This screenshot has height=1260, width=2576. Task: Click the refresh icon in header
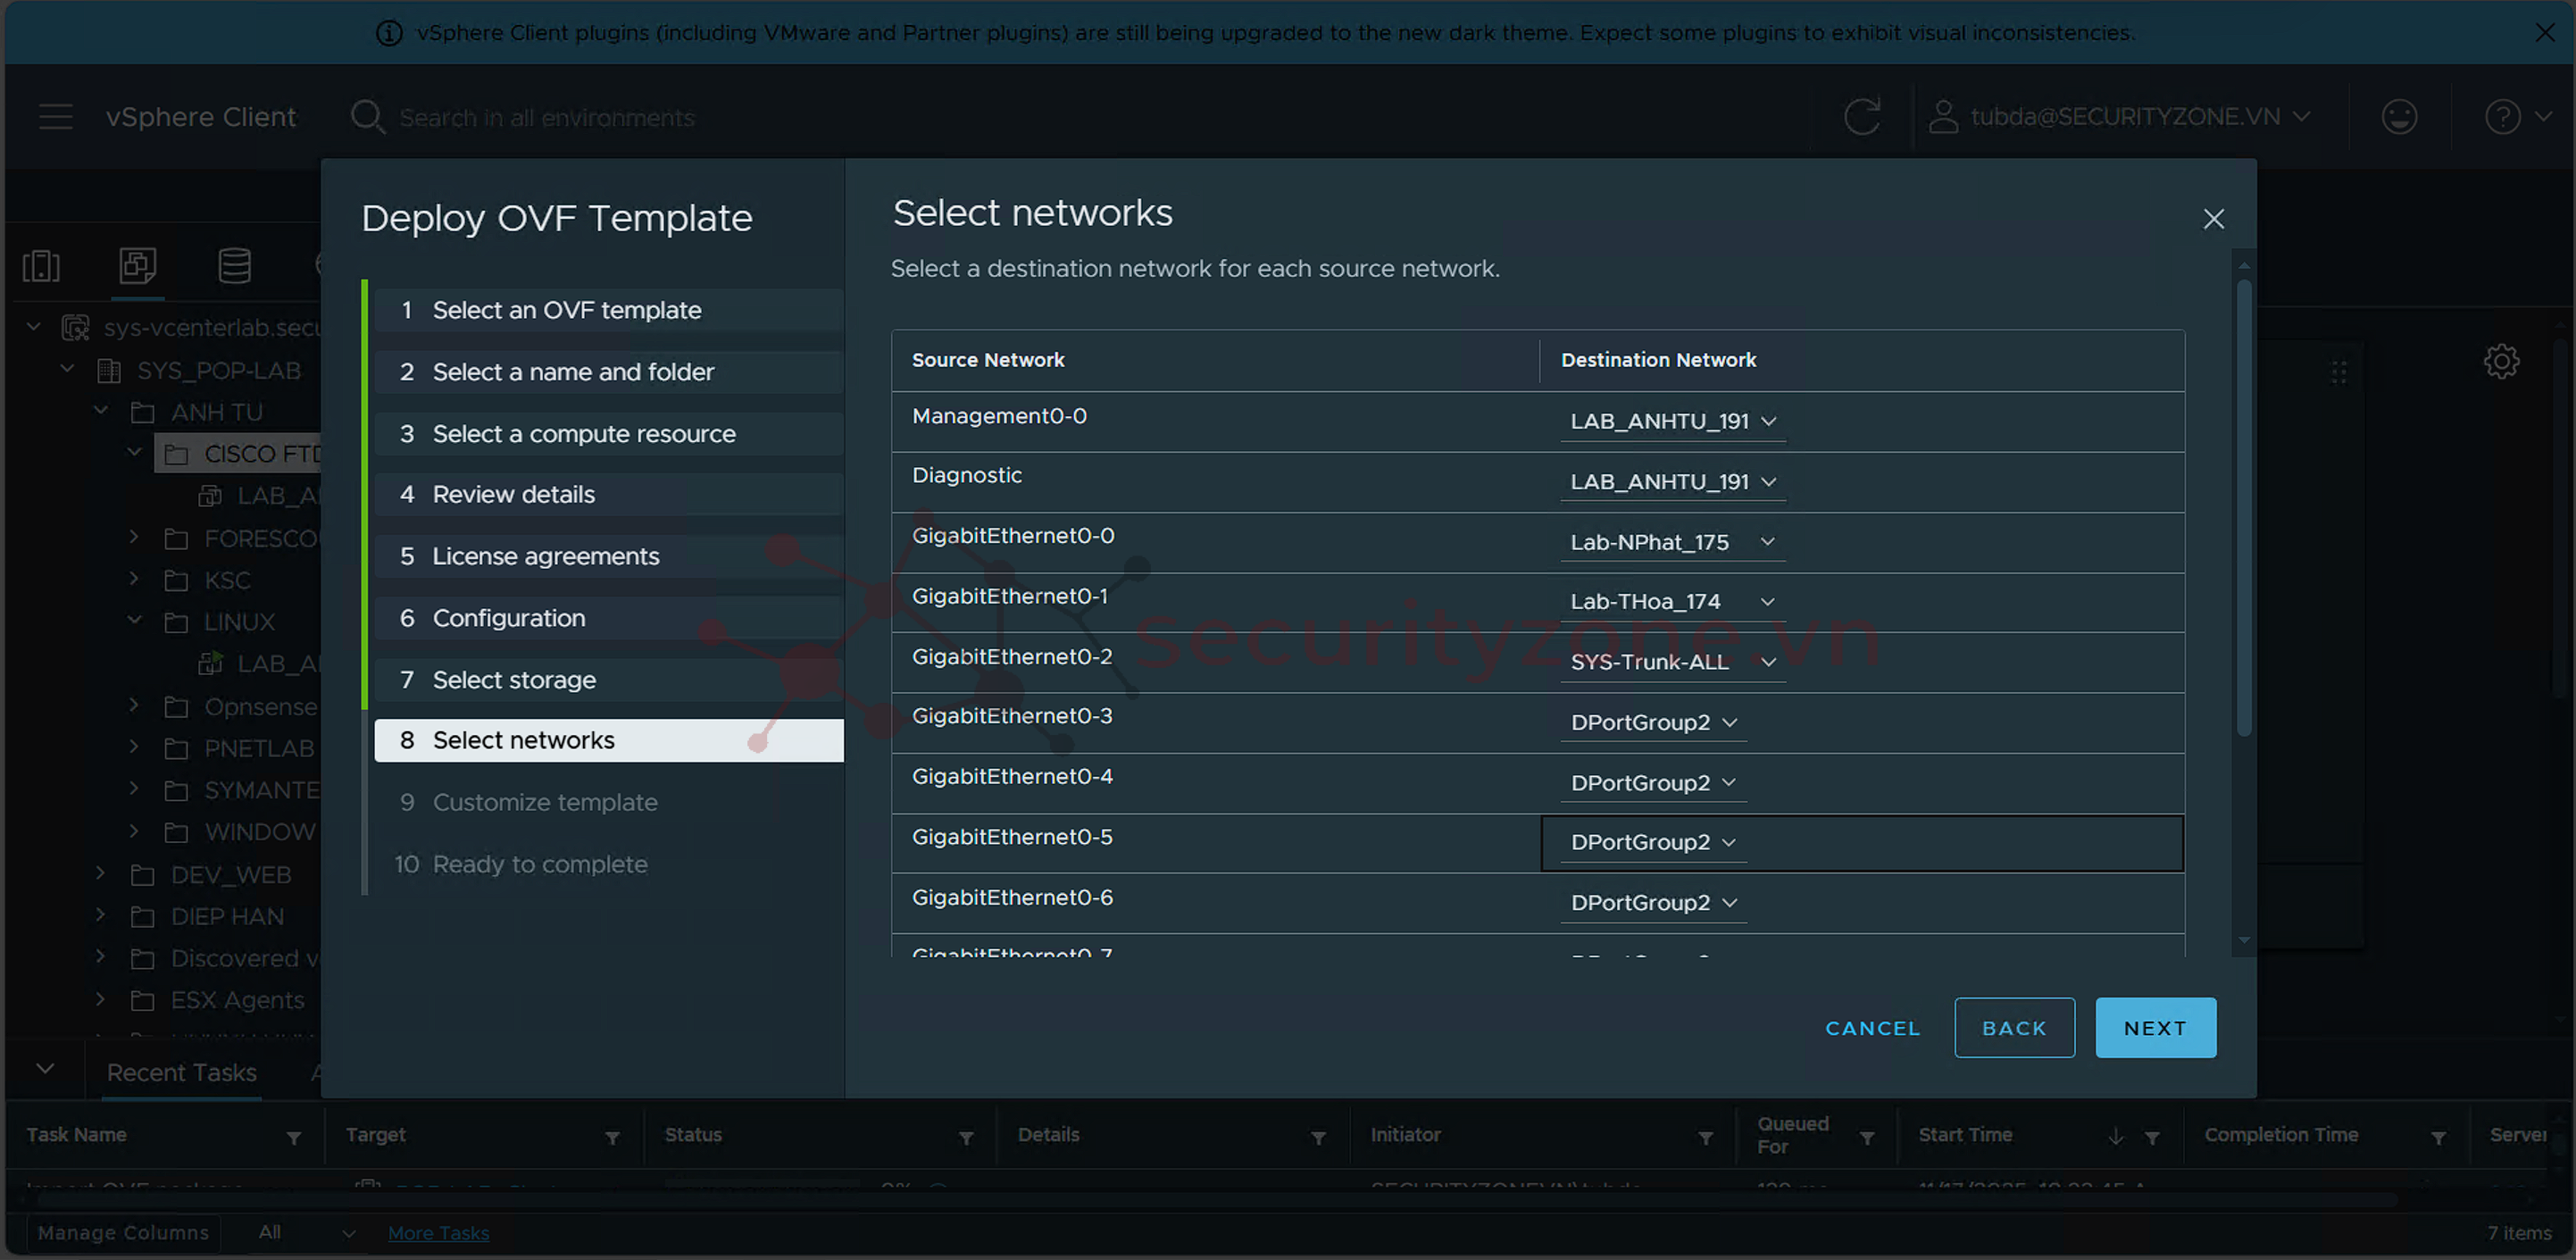(x=1861, y=117)
